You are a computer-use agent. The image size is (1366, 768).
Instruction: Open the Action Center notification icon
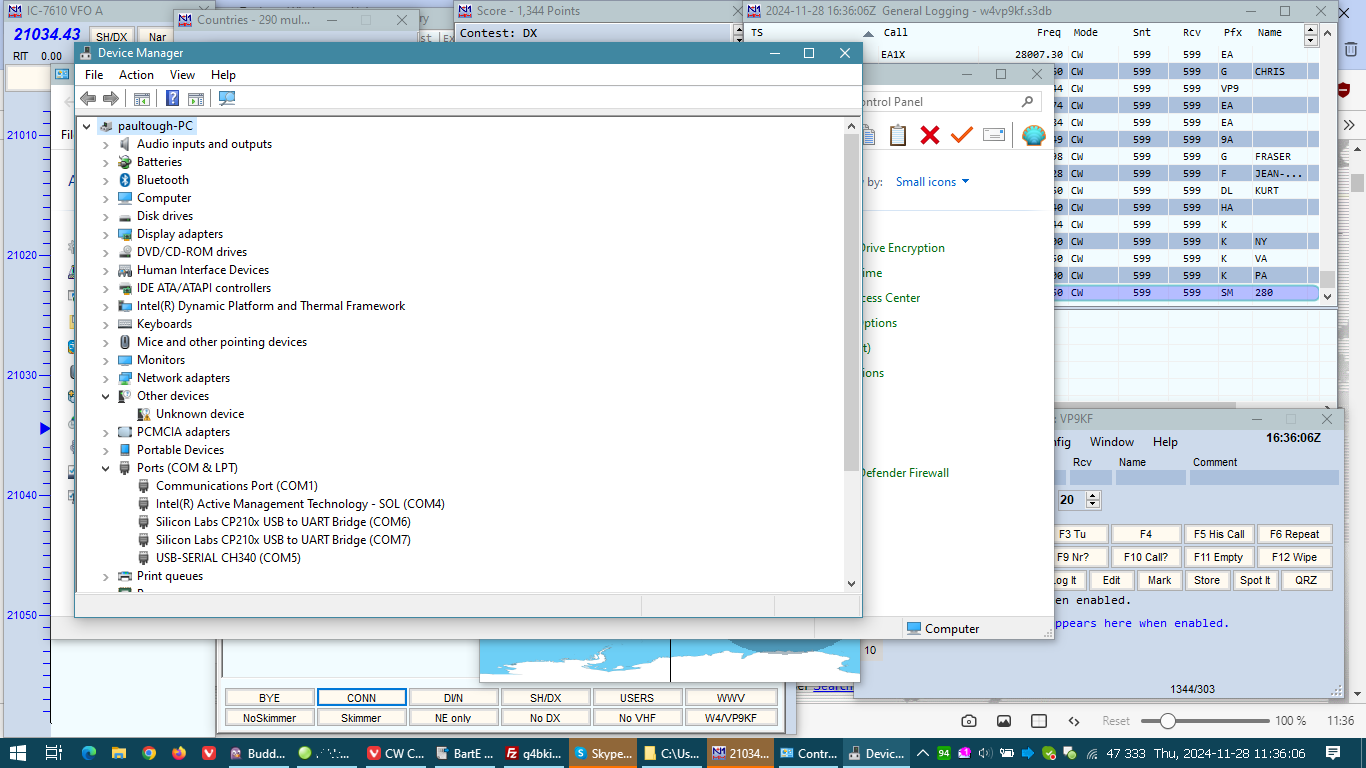[x=1333, y=753]
